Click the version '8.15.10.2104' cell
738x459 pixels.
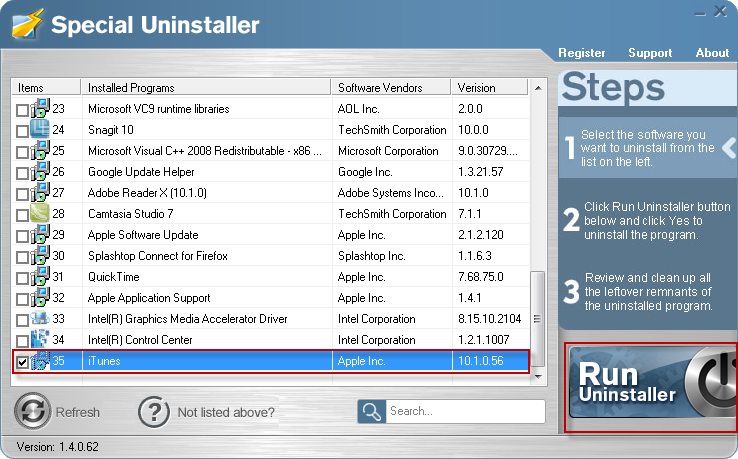[489, 319]
